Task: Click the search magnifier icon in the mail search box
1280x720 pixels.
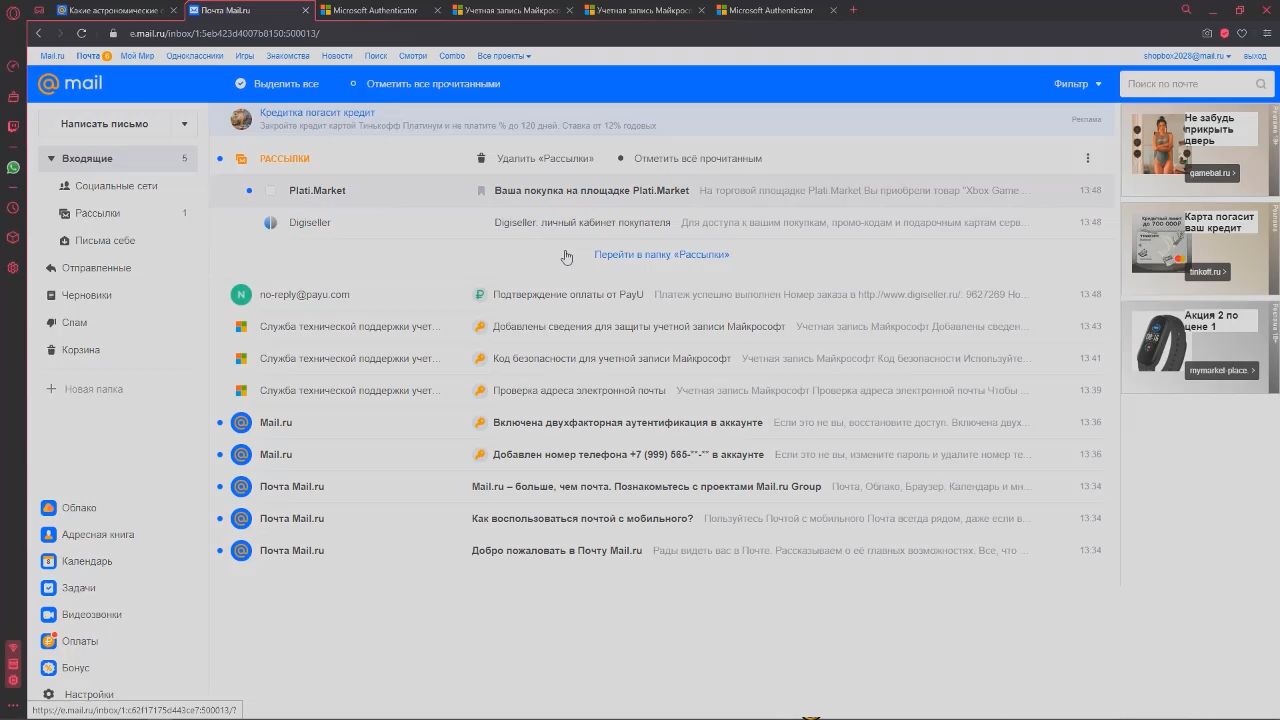Action: click(x=1261, y=84)
